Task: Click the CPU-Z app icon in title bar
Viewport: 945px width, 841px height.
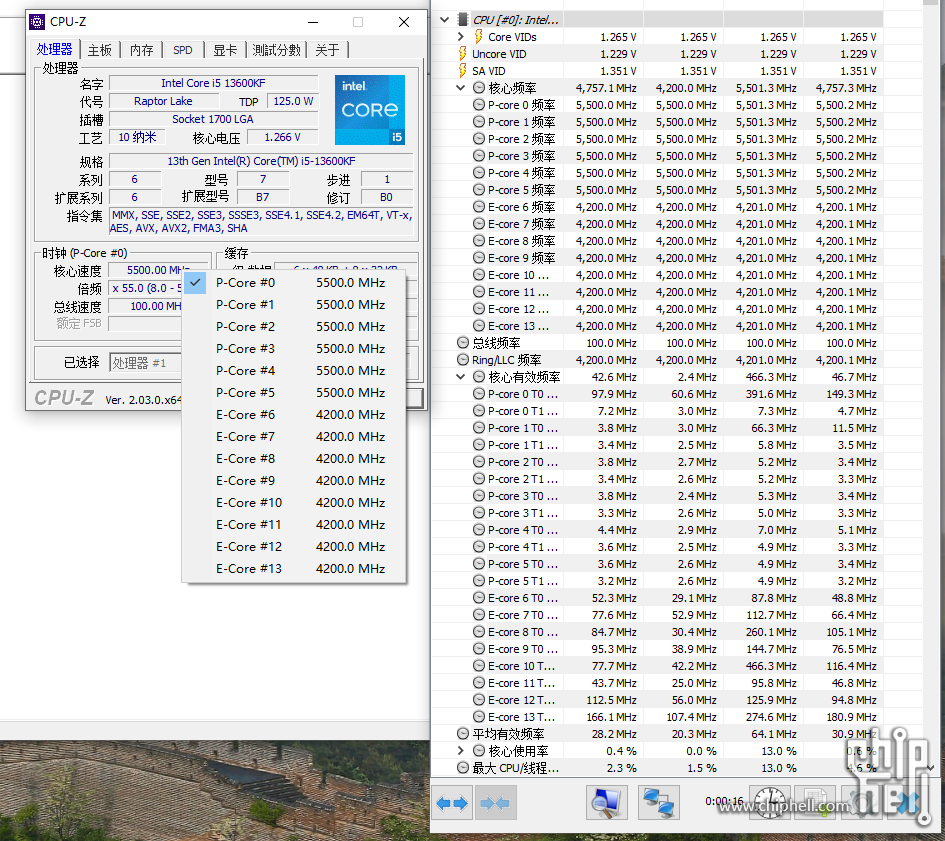Action: (37, 22)
